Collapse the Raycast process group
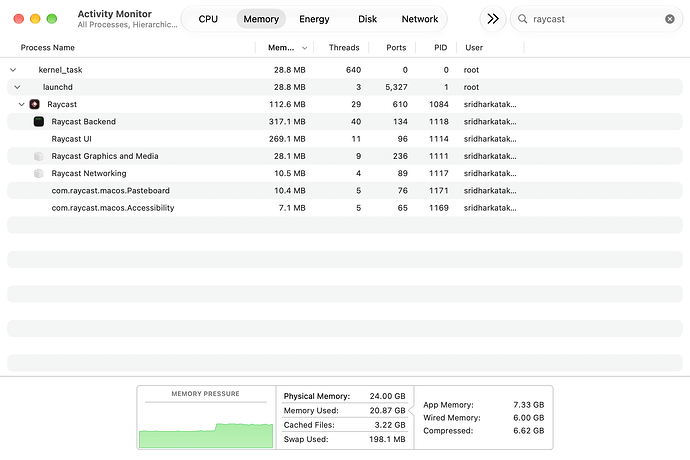690x460 pixels. coord(22,104)
